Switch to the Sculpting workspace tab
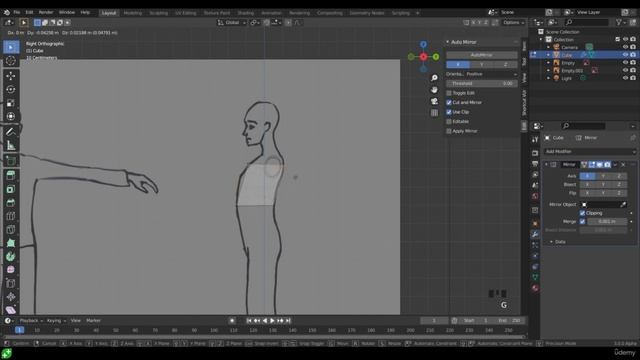Image resolution: width=640 pixels, height=360 pixels. point(158,13)
